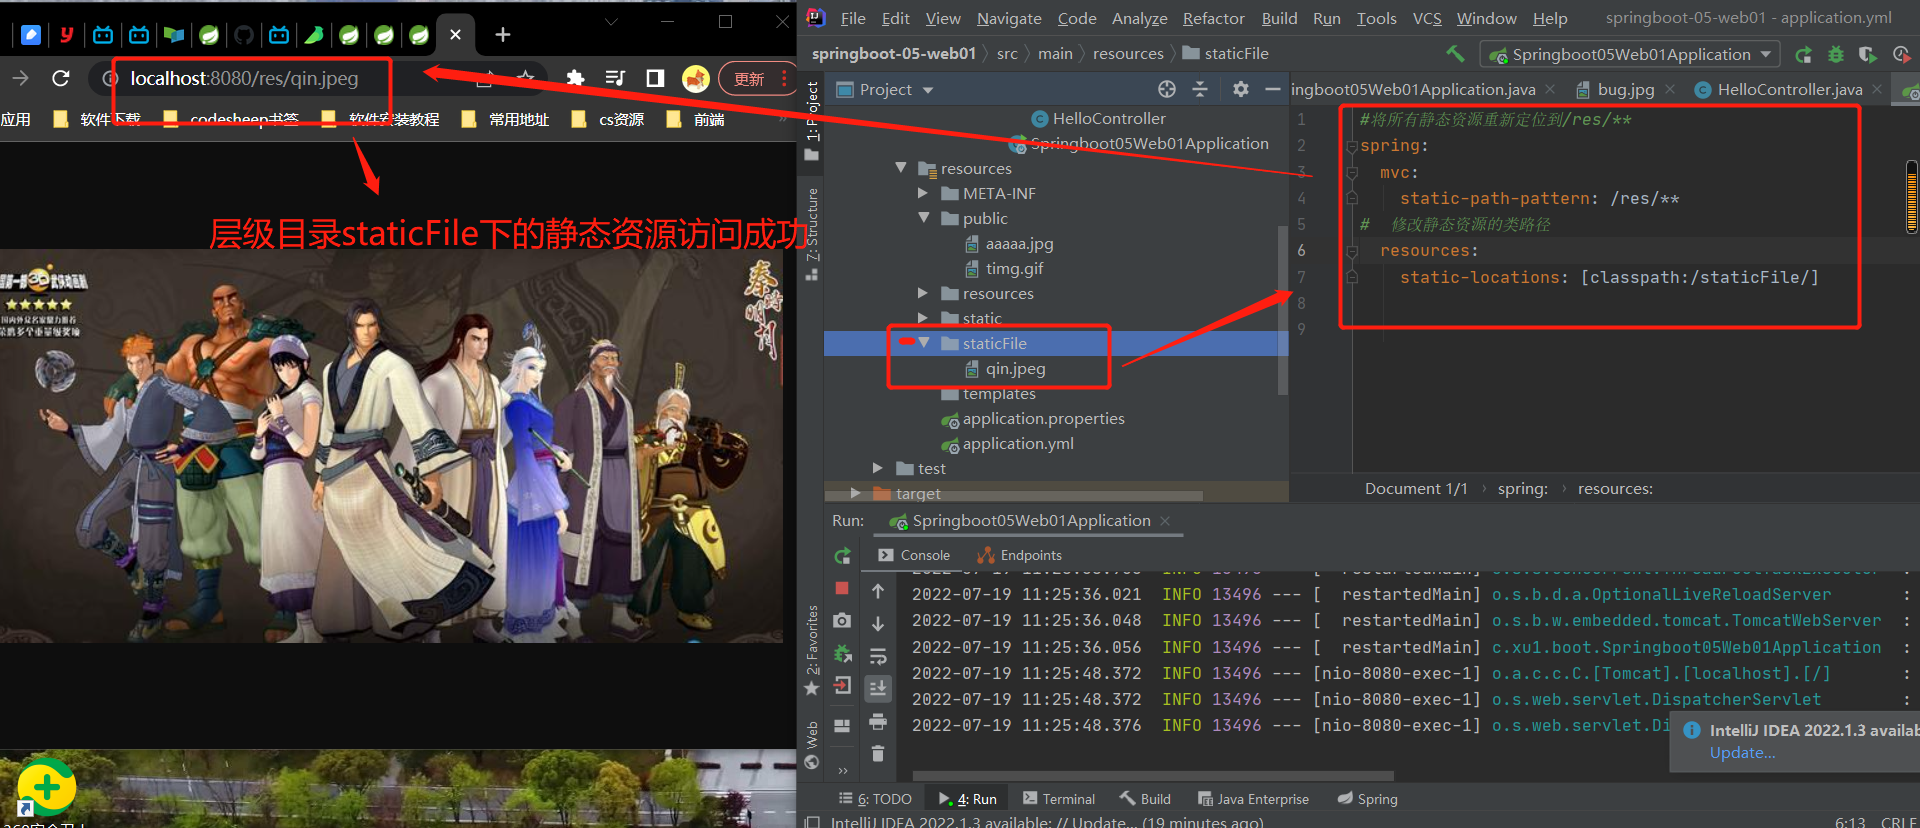Image resolution: width=1920 pixels, height=828 pixels.
Task: Toggle soft-wrap in the console
Action: pyautogui.click(x=878, y=656)
